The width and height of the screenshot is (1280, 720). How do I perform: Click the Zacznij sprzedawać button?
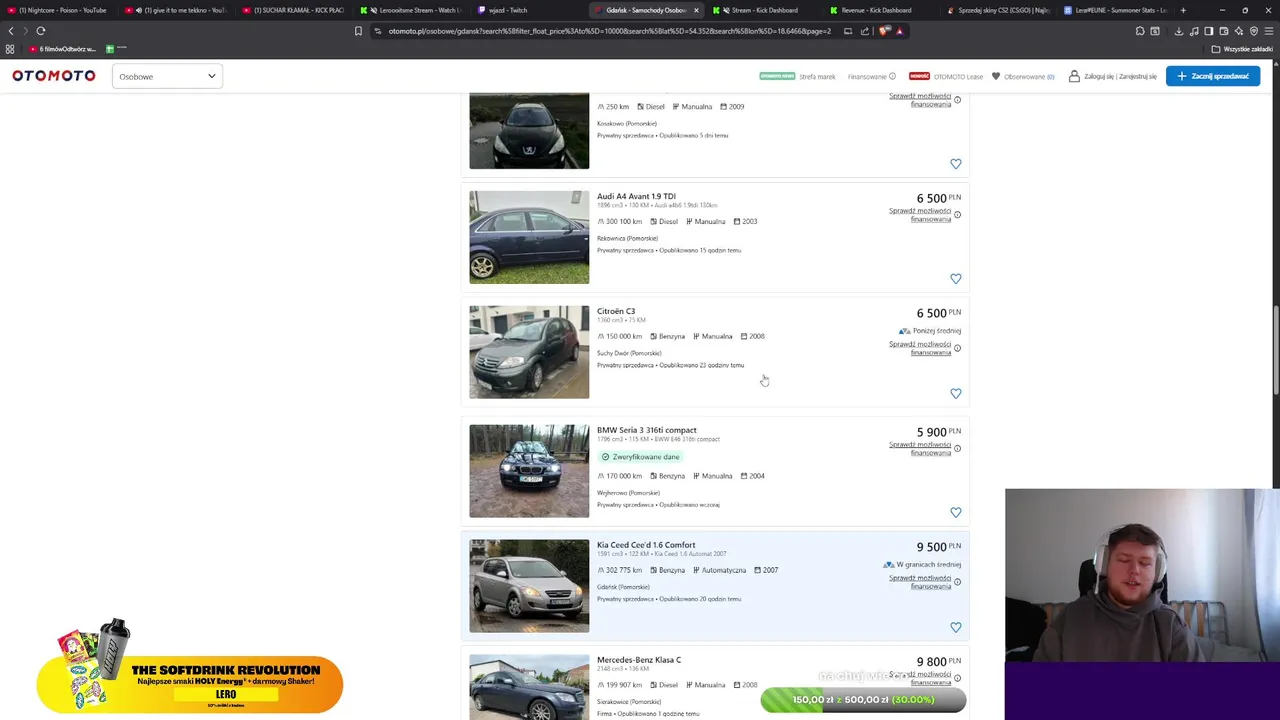1213,76
